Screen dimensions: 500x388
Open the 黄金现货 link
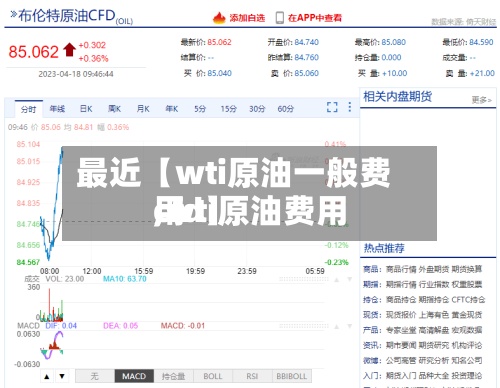(x=467, y=315)
